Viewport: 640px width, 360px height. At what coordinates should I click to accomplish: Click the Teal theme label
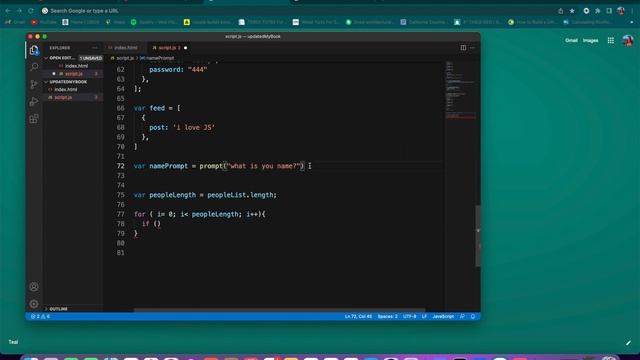coord(13,342)
